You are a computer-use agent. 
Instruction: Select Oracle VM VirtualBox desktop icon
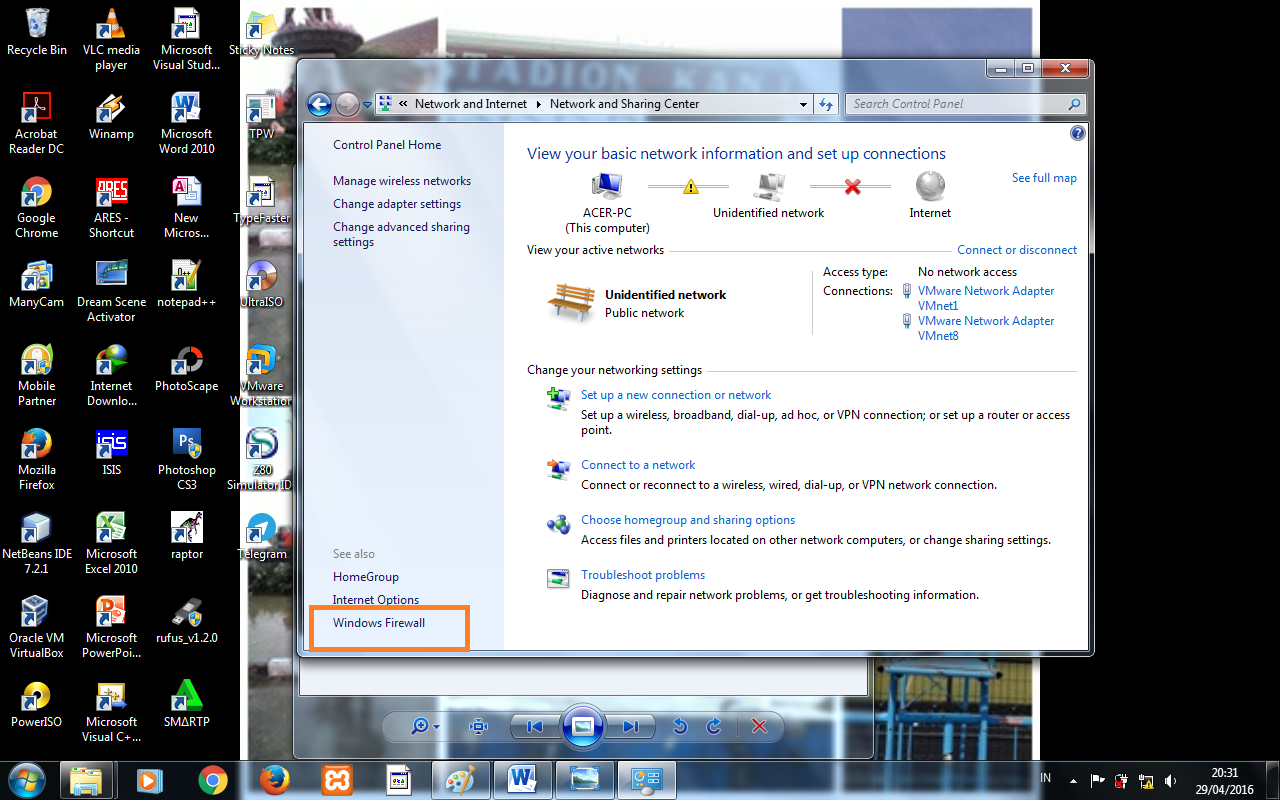point(37,627)
